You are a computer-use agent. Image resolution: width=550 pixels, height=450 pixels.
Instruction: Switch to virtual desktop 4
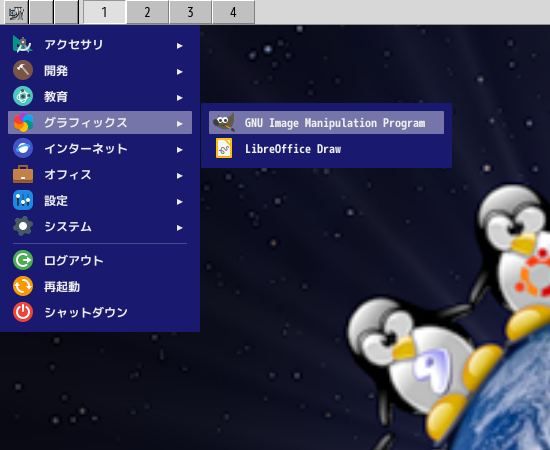tap(233, 12)
